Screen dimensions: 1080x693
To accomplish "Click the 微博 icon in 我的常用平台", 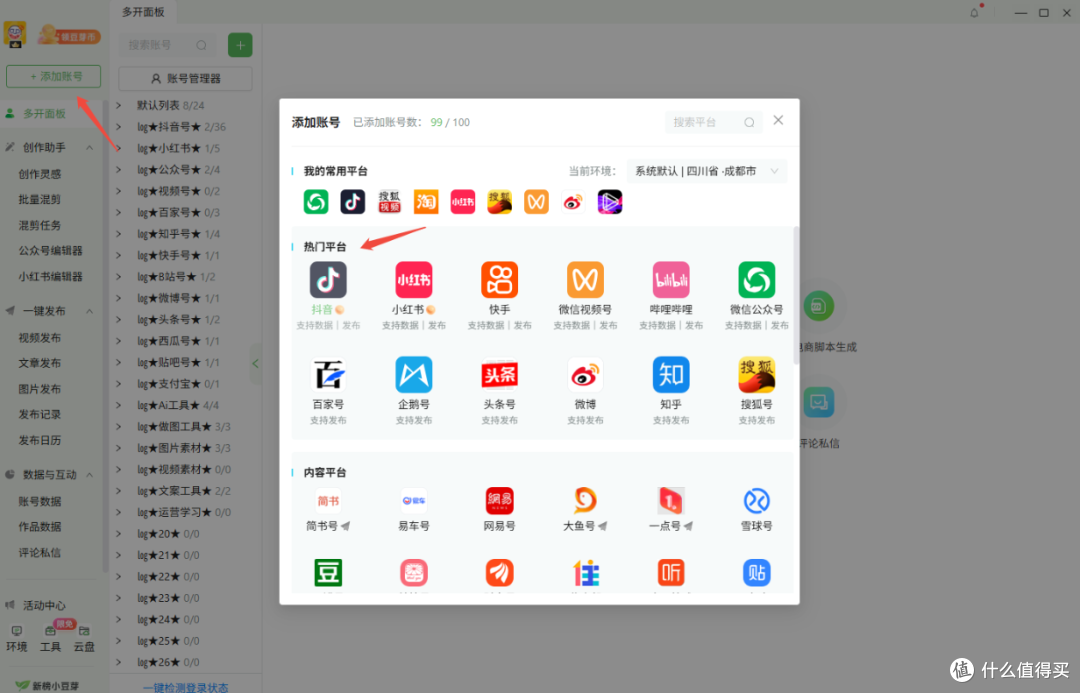I will 573,202.
